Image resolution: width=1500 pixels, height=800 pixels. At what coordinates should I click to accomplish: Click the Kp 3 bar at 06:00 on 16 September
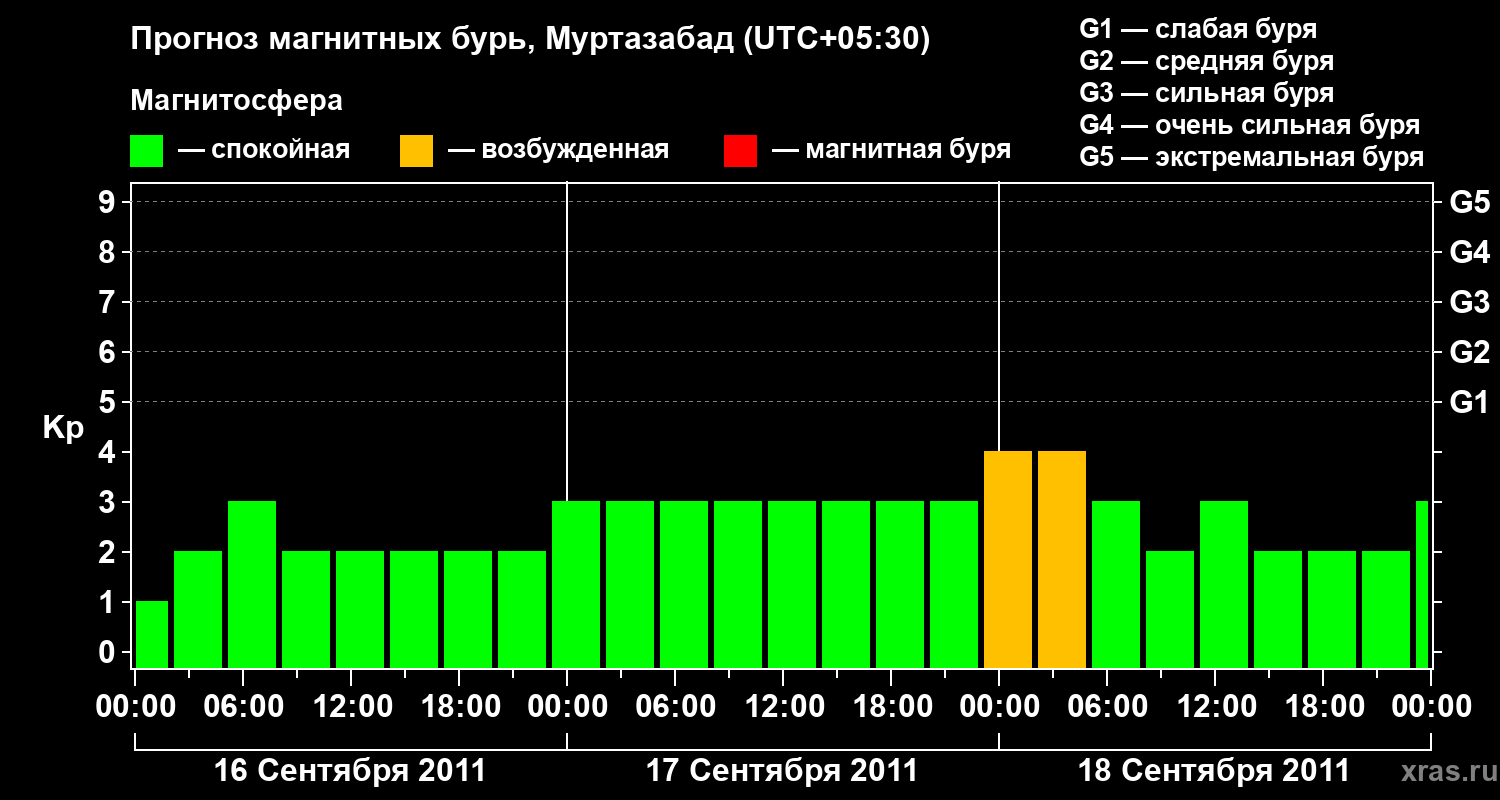coord(252,584)
